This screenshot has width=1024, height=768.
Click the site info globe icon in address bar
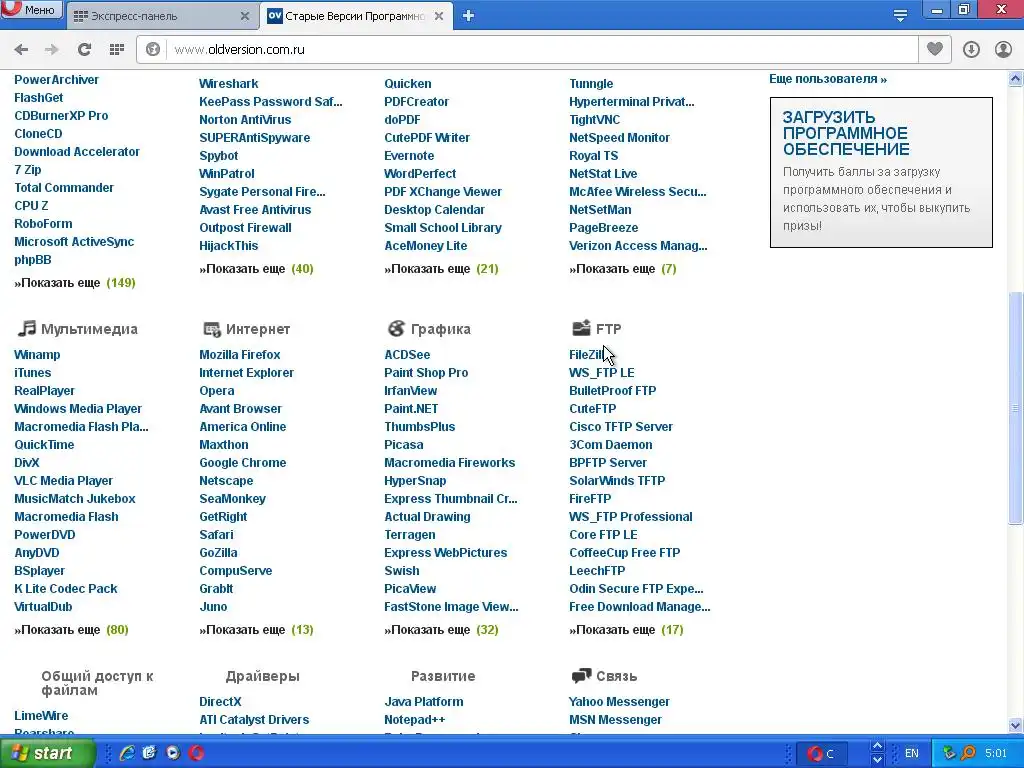tap(153, 50)
